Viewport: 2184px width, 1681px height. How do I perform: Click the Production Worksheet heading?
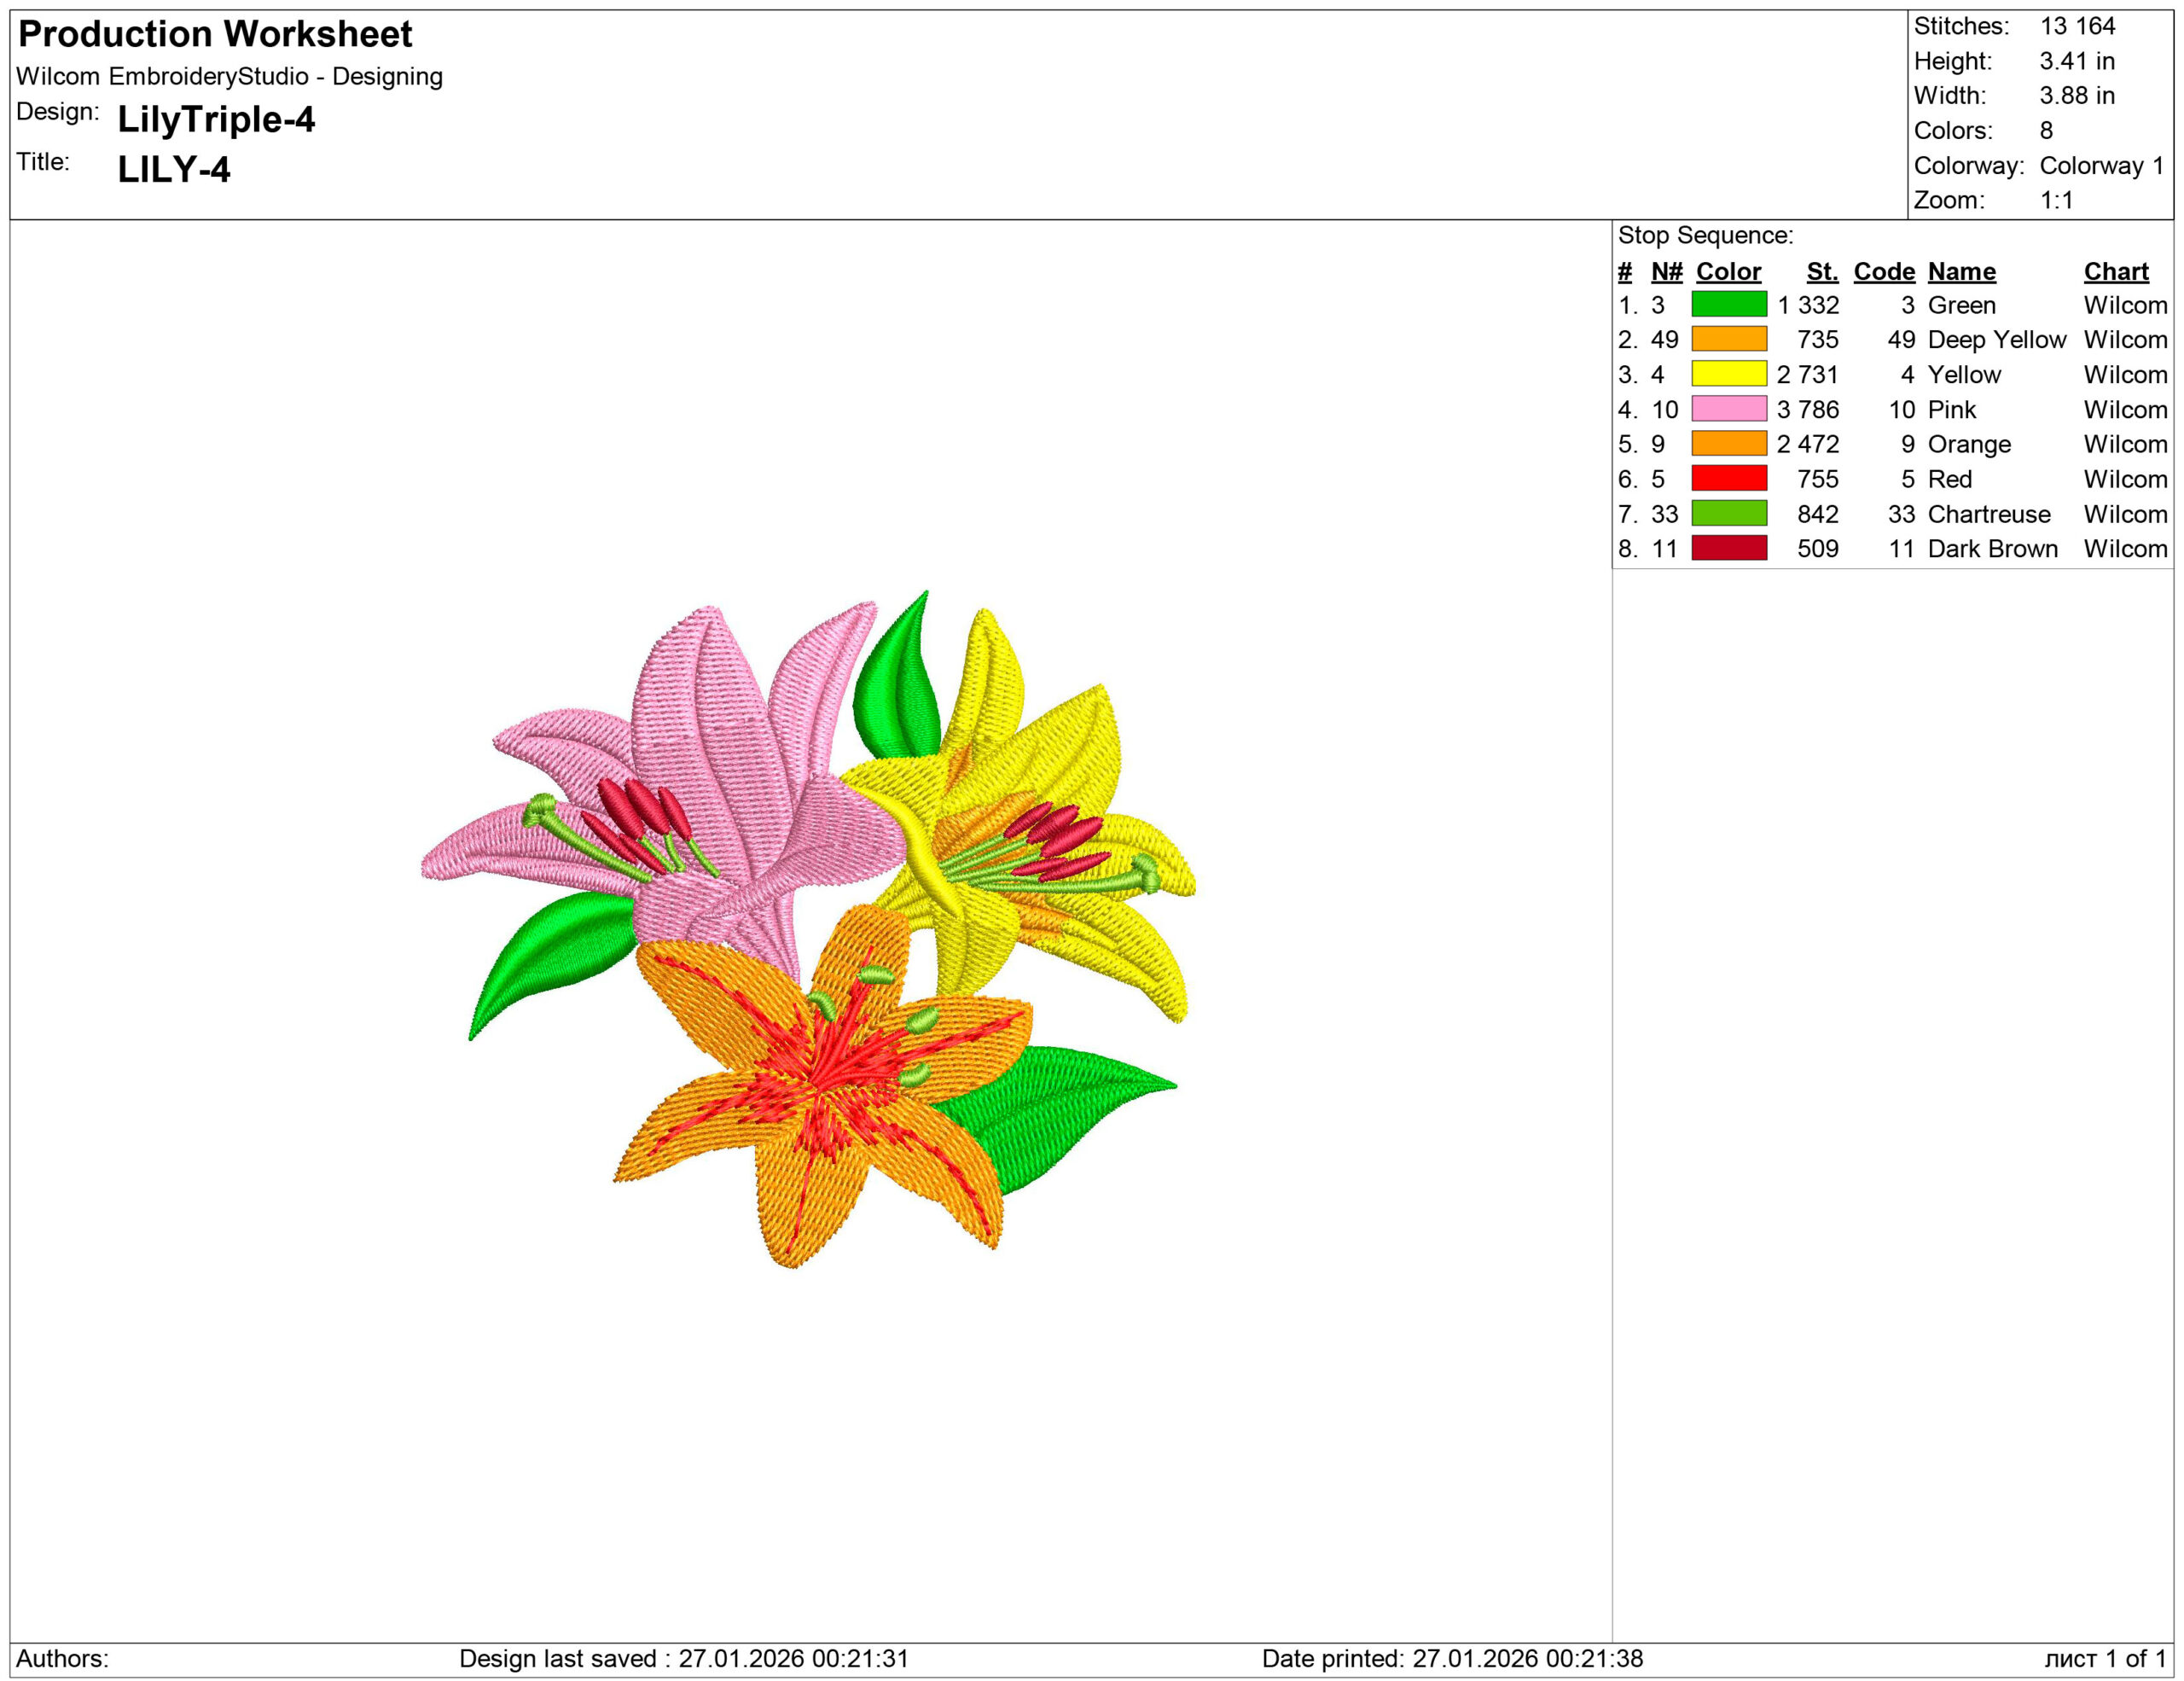coord(215,34)
